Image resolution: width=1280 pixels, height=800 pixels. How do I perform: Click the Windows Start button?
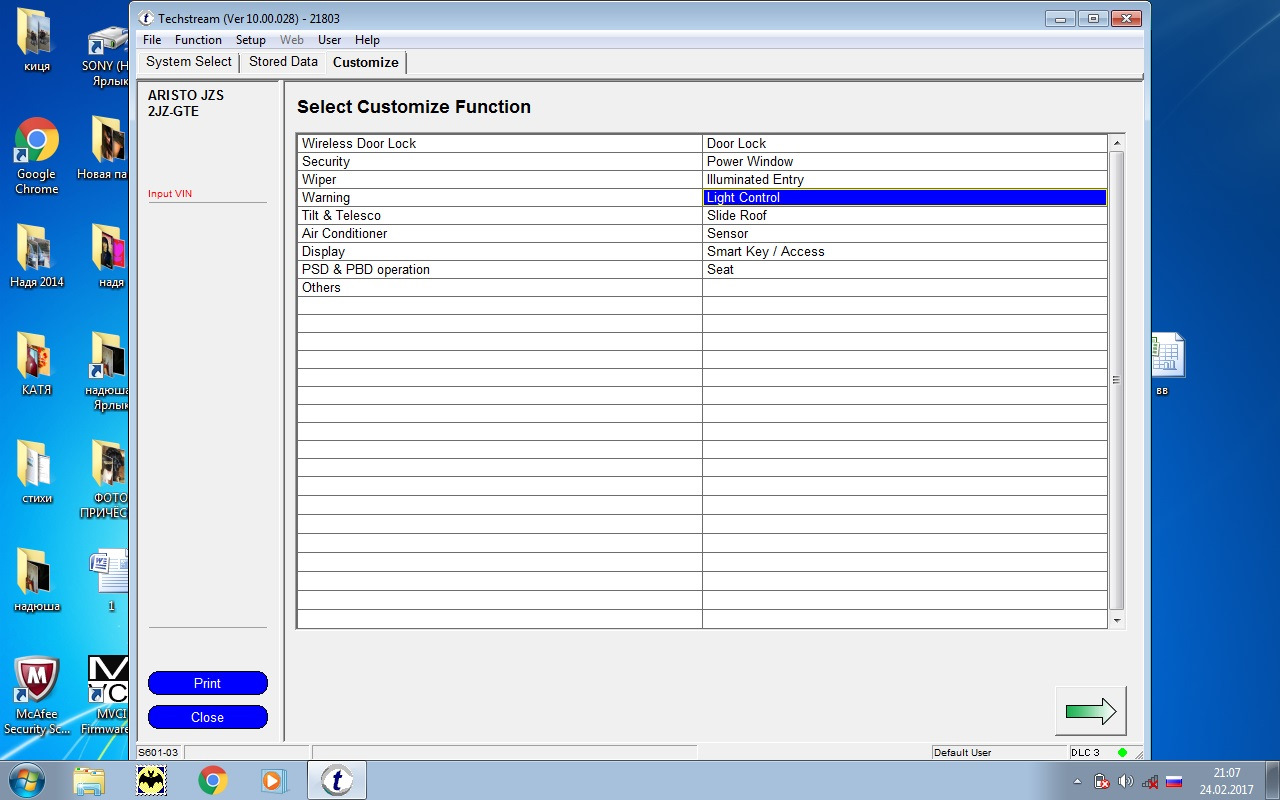coord(26,780)
